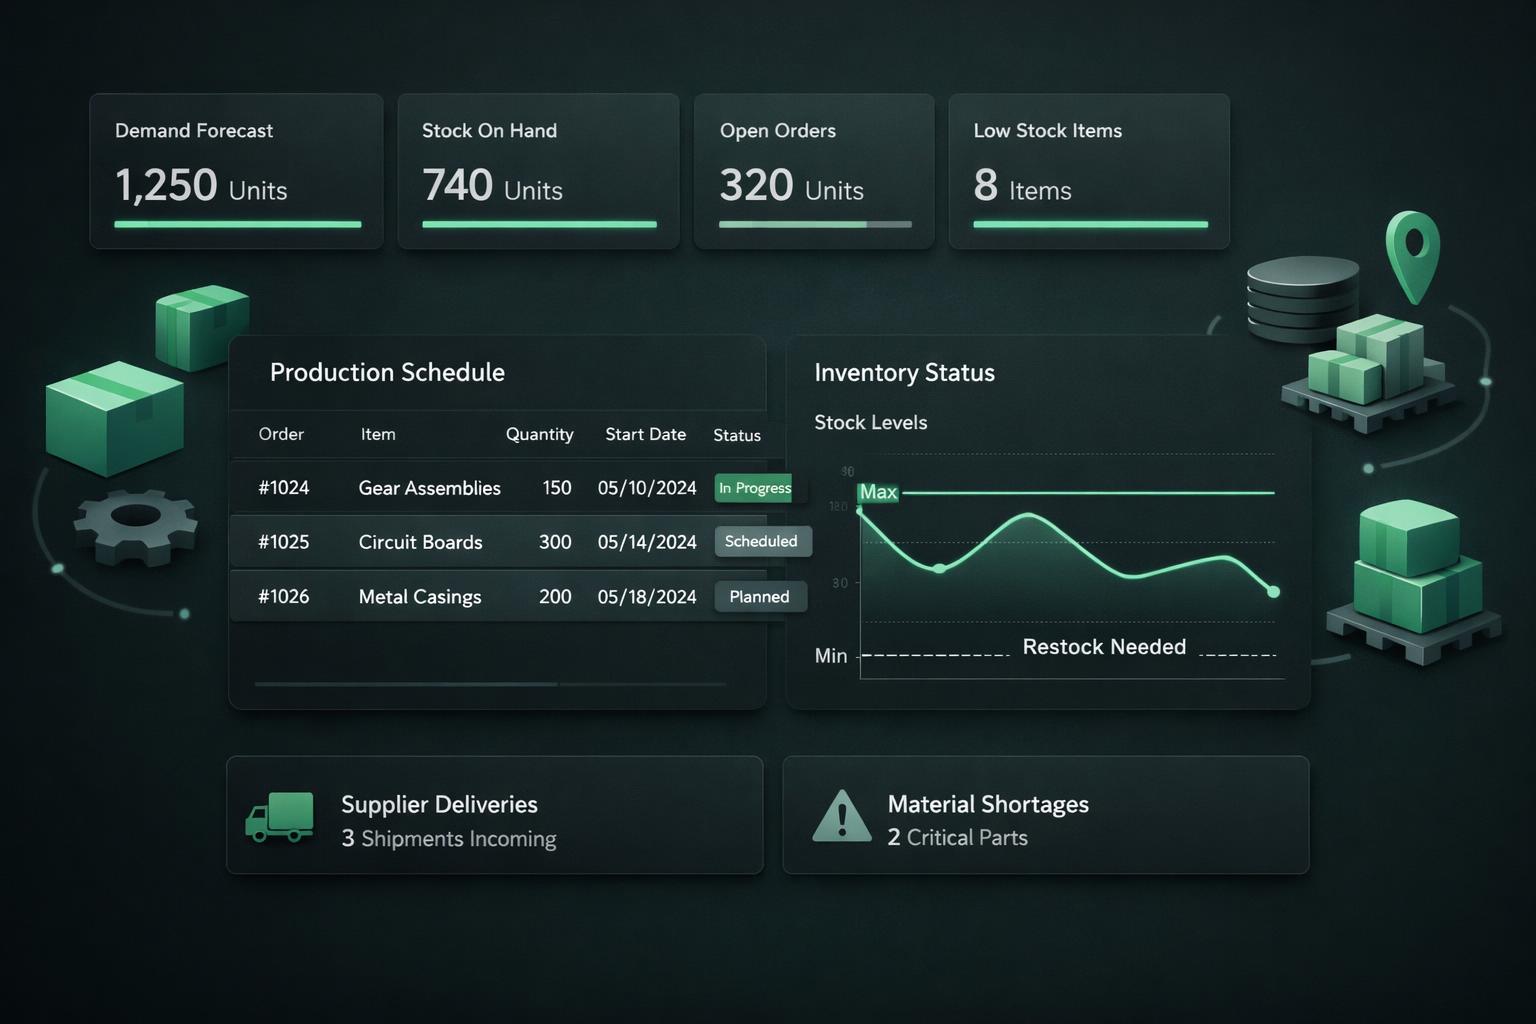Screen dimensions: 1536x1024
Task: Click the dark gear cog icon
Action: [x=136, y=526]
